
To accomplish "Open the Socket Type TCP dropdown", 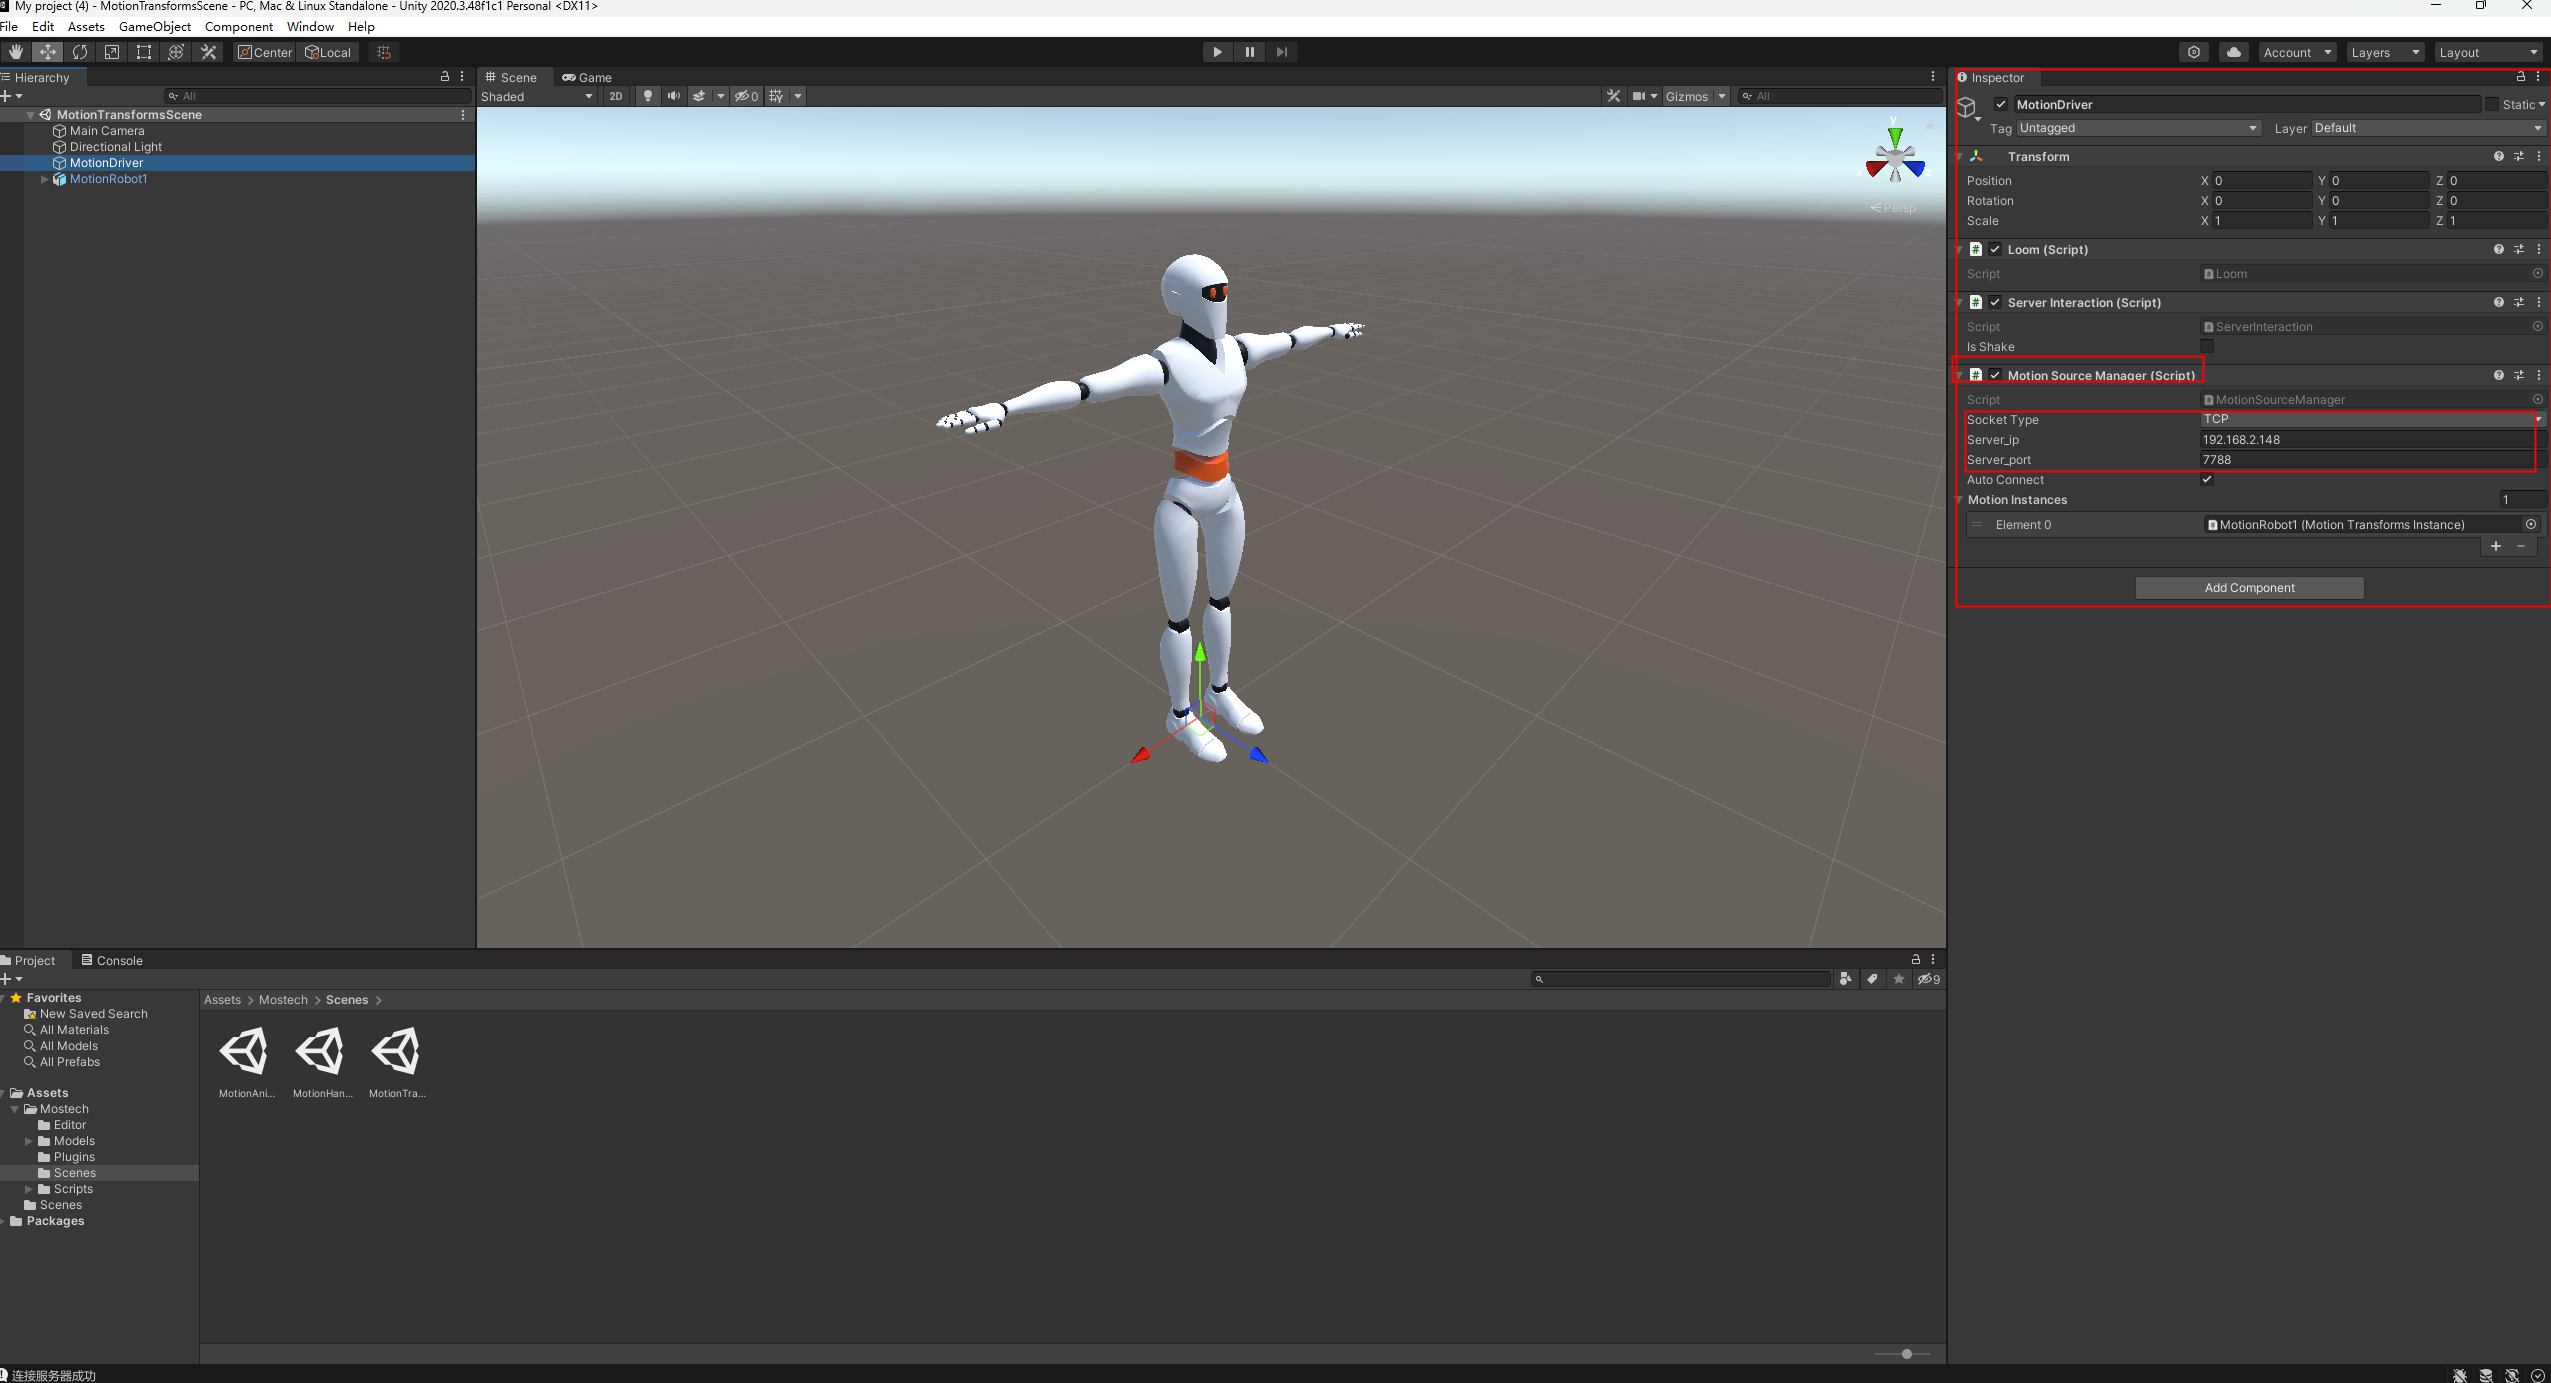I will 2370,419.
